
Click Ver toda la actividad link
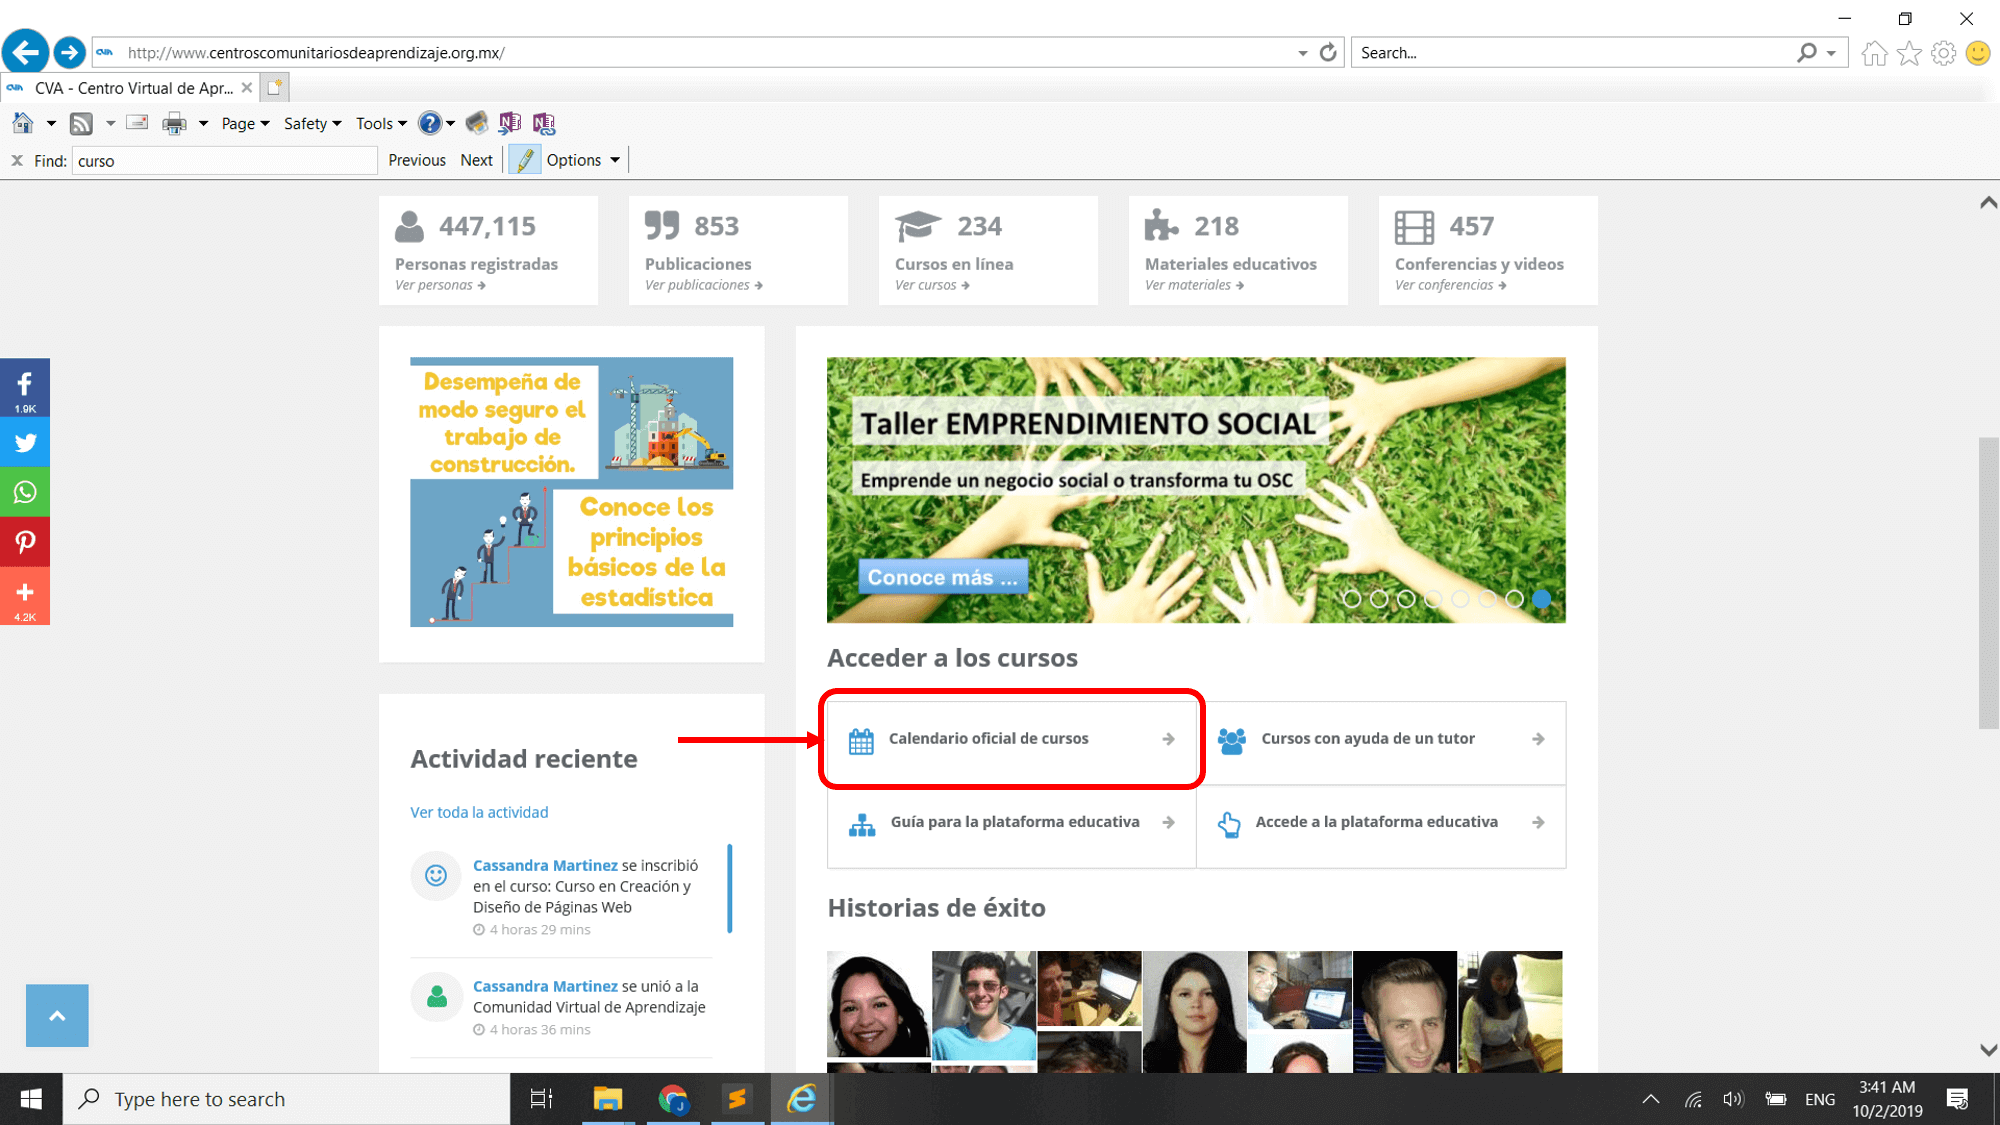[479, 812]
